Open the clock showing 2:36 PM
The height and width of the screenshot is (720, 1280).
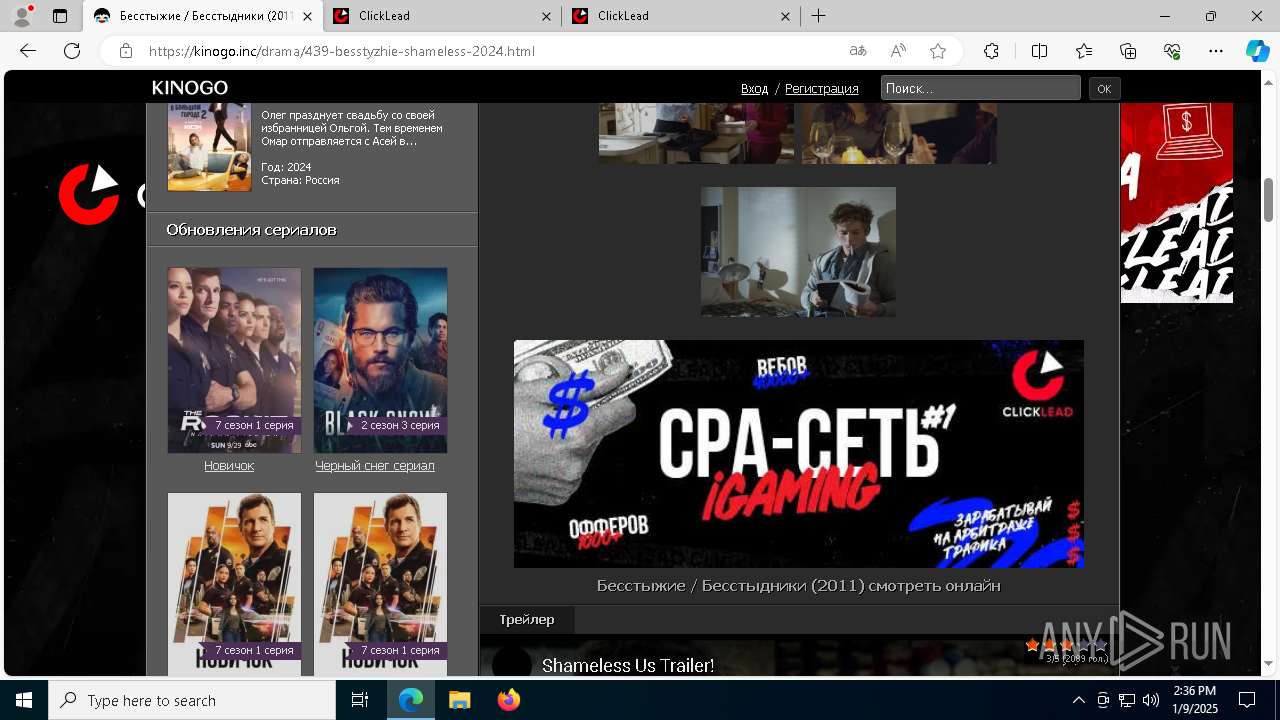pos(1195,700)
